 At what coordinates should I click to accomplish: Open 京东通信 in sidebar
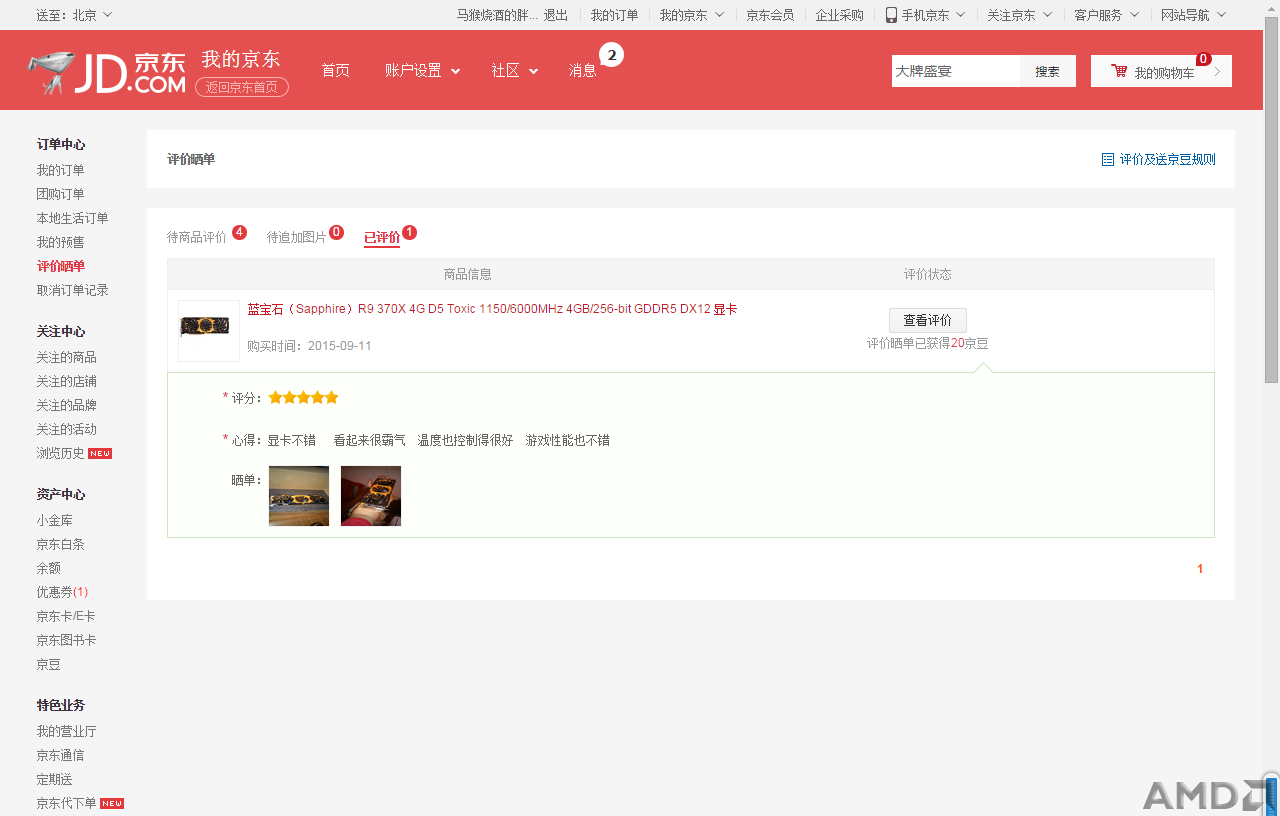point(61,755)
